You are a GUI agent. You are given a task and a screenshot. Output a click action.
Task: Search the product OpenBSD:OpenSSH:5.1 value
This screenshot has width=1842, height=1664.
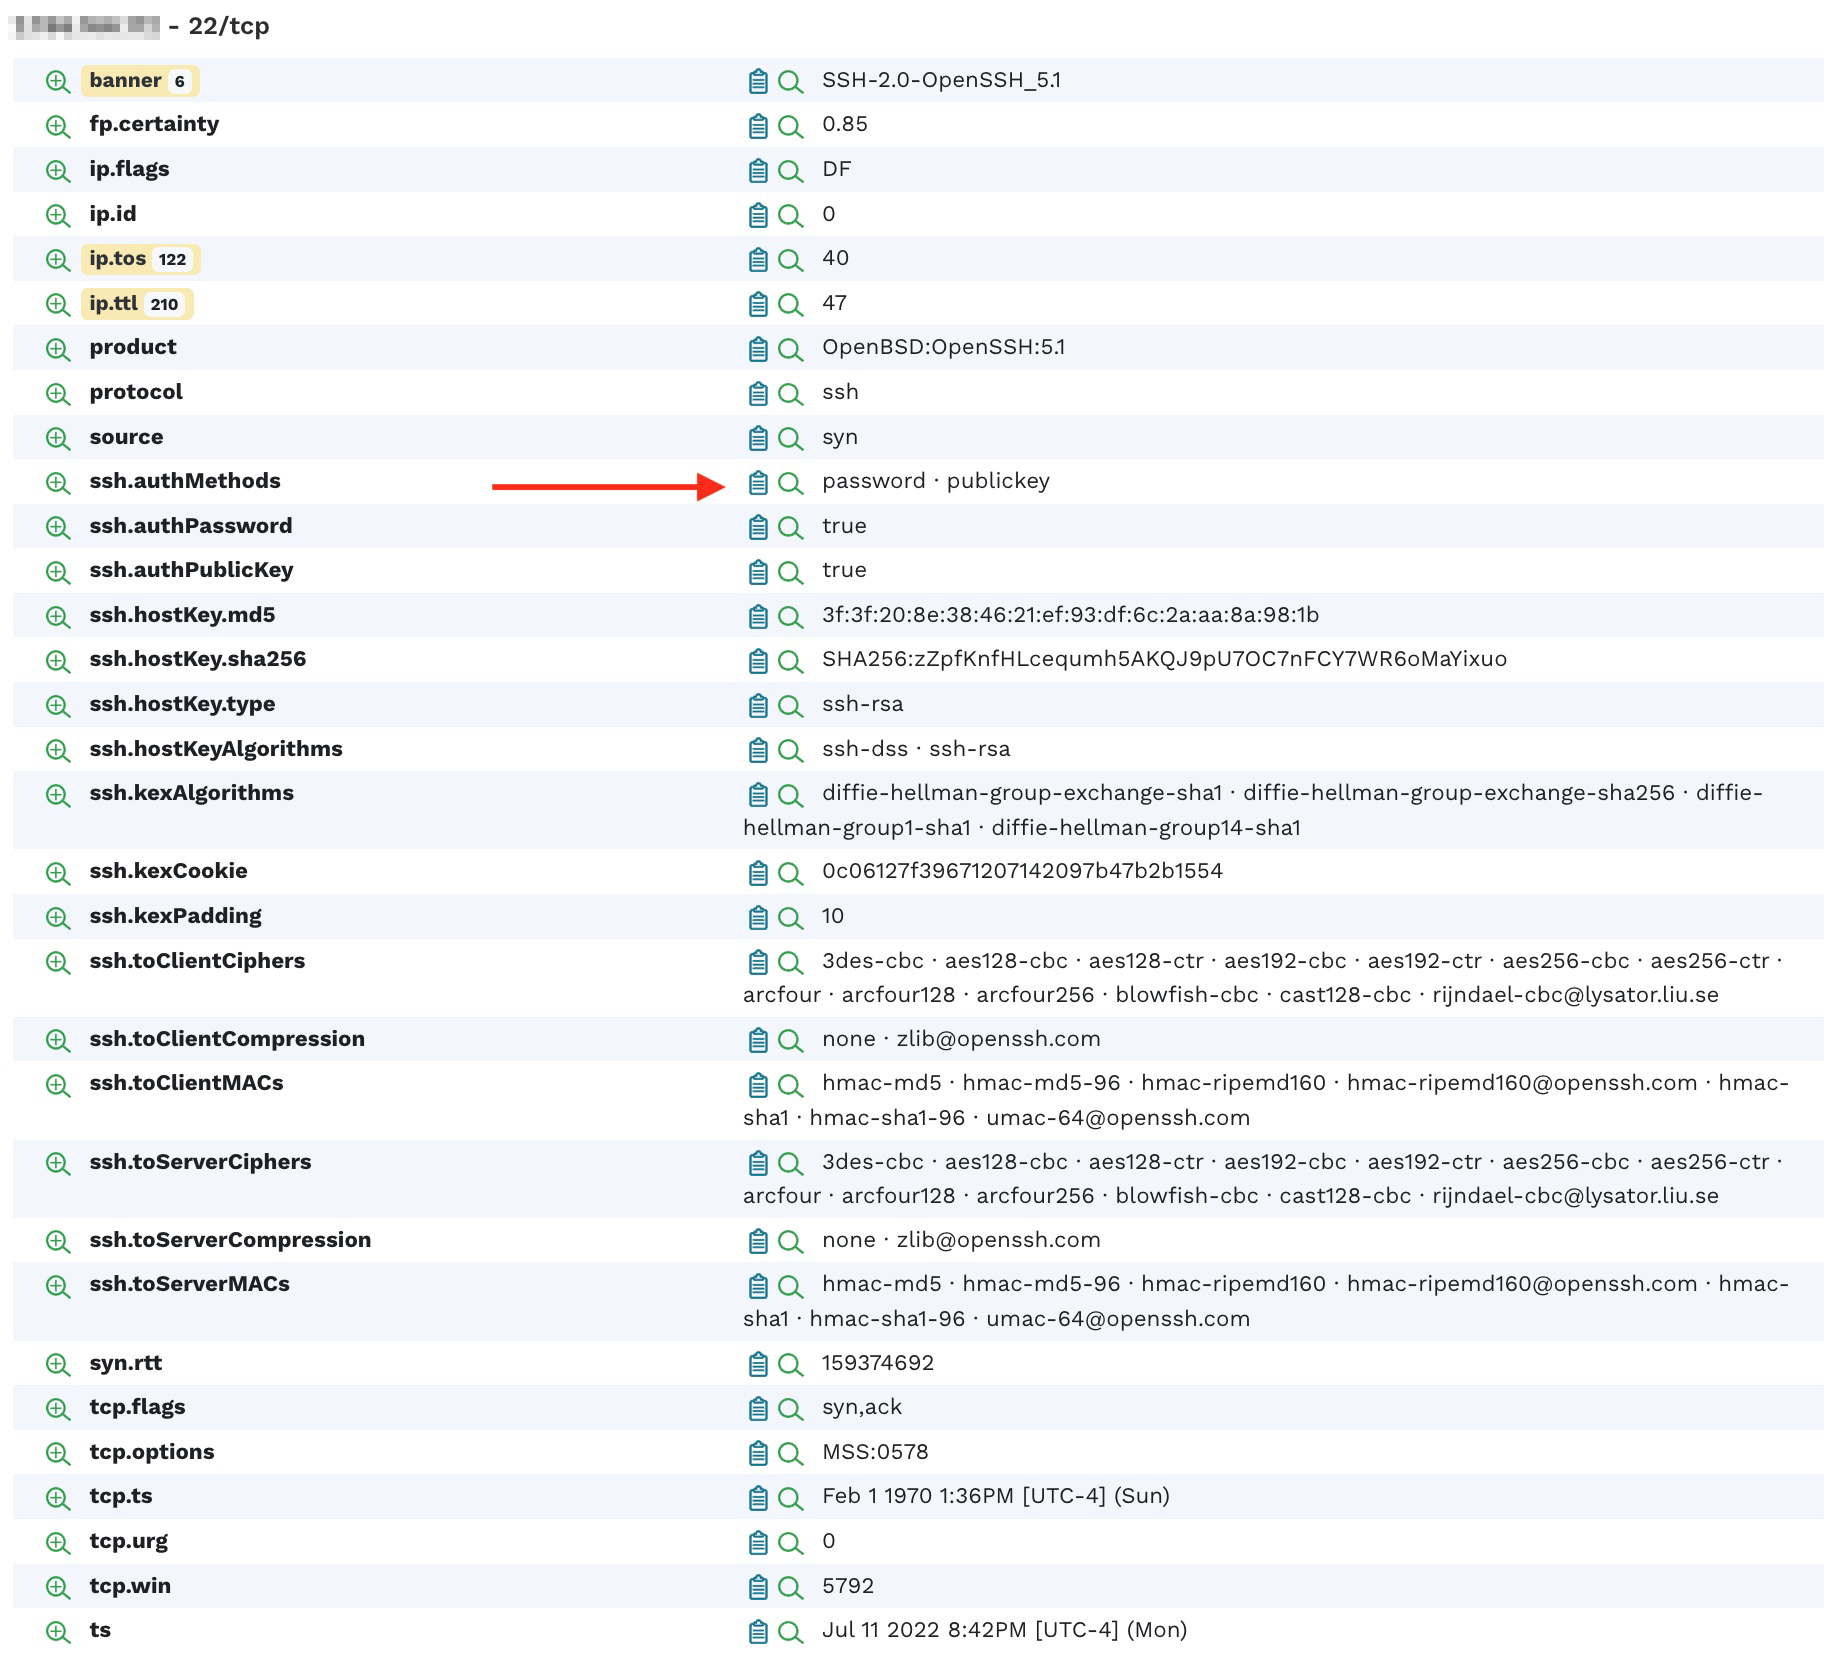pyautogui.click(x=790, y=349)
